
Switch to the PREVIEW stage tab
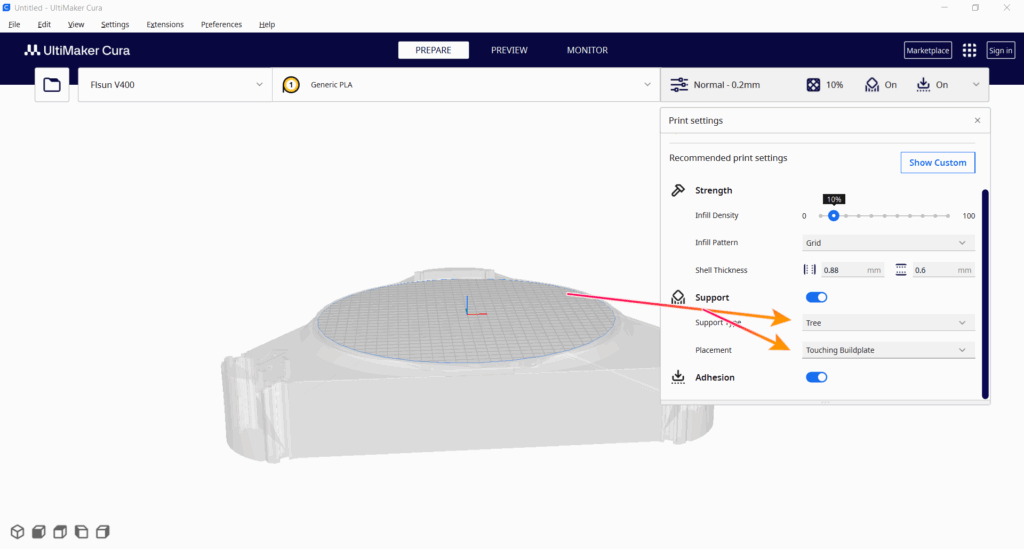509,50
